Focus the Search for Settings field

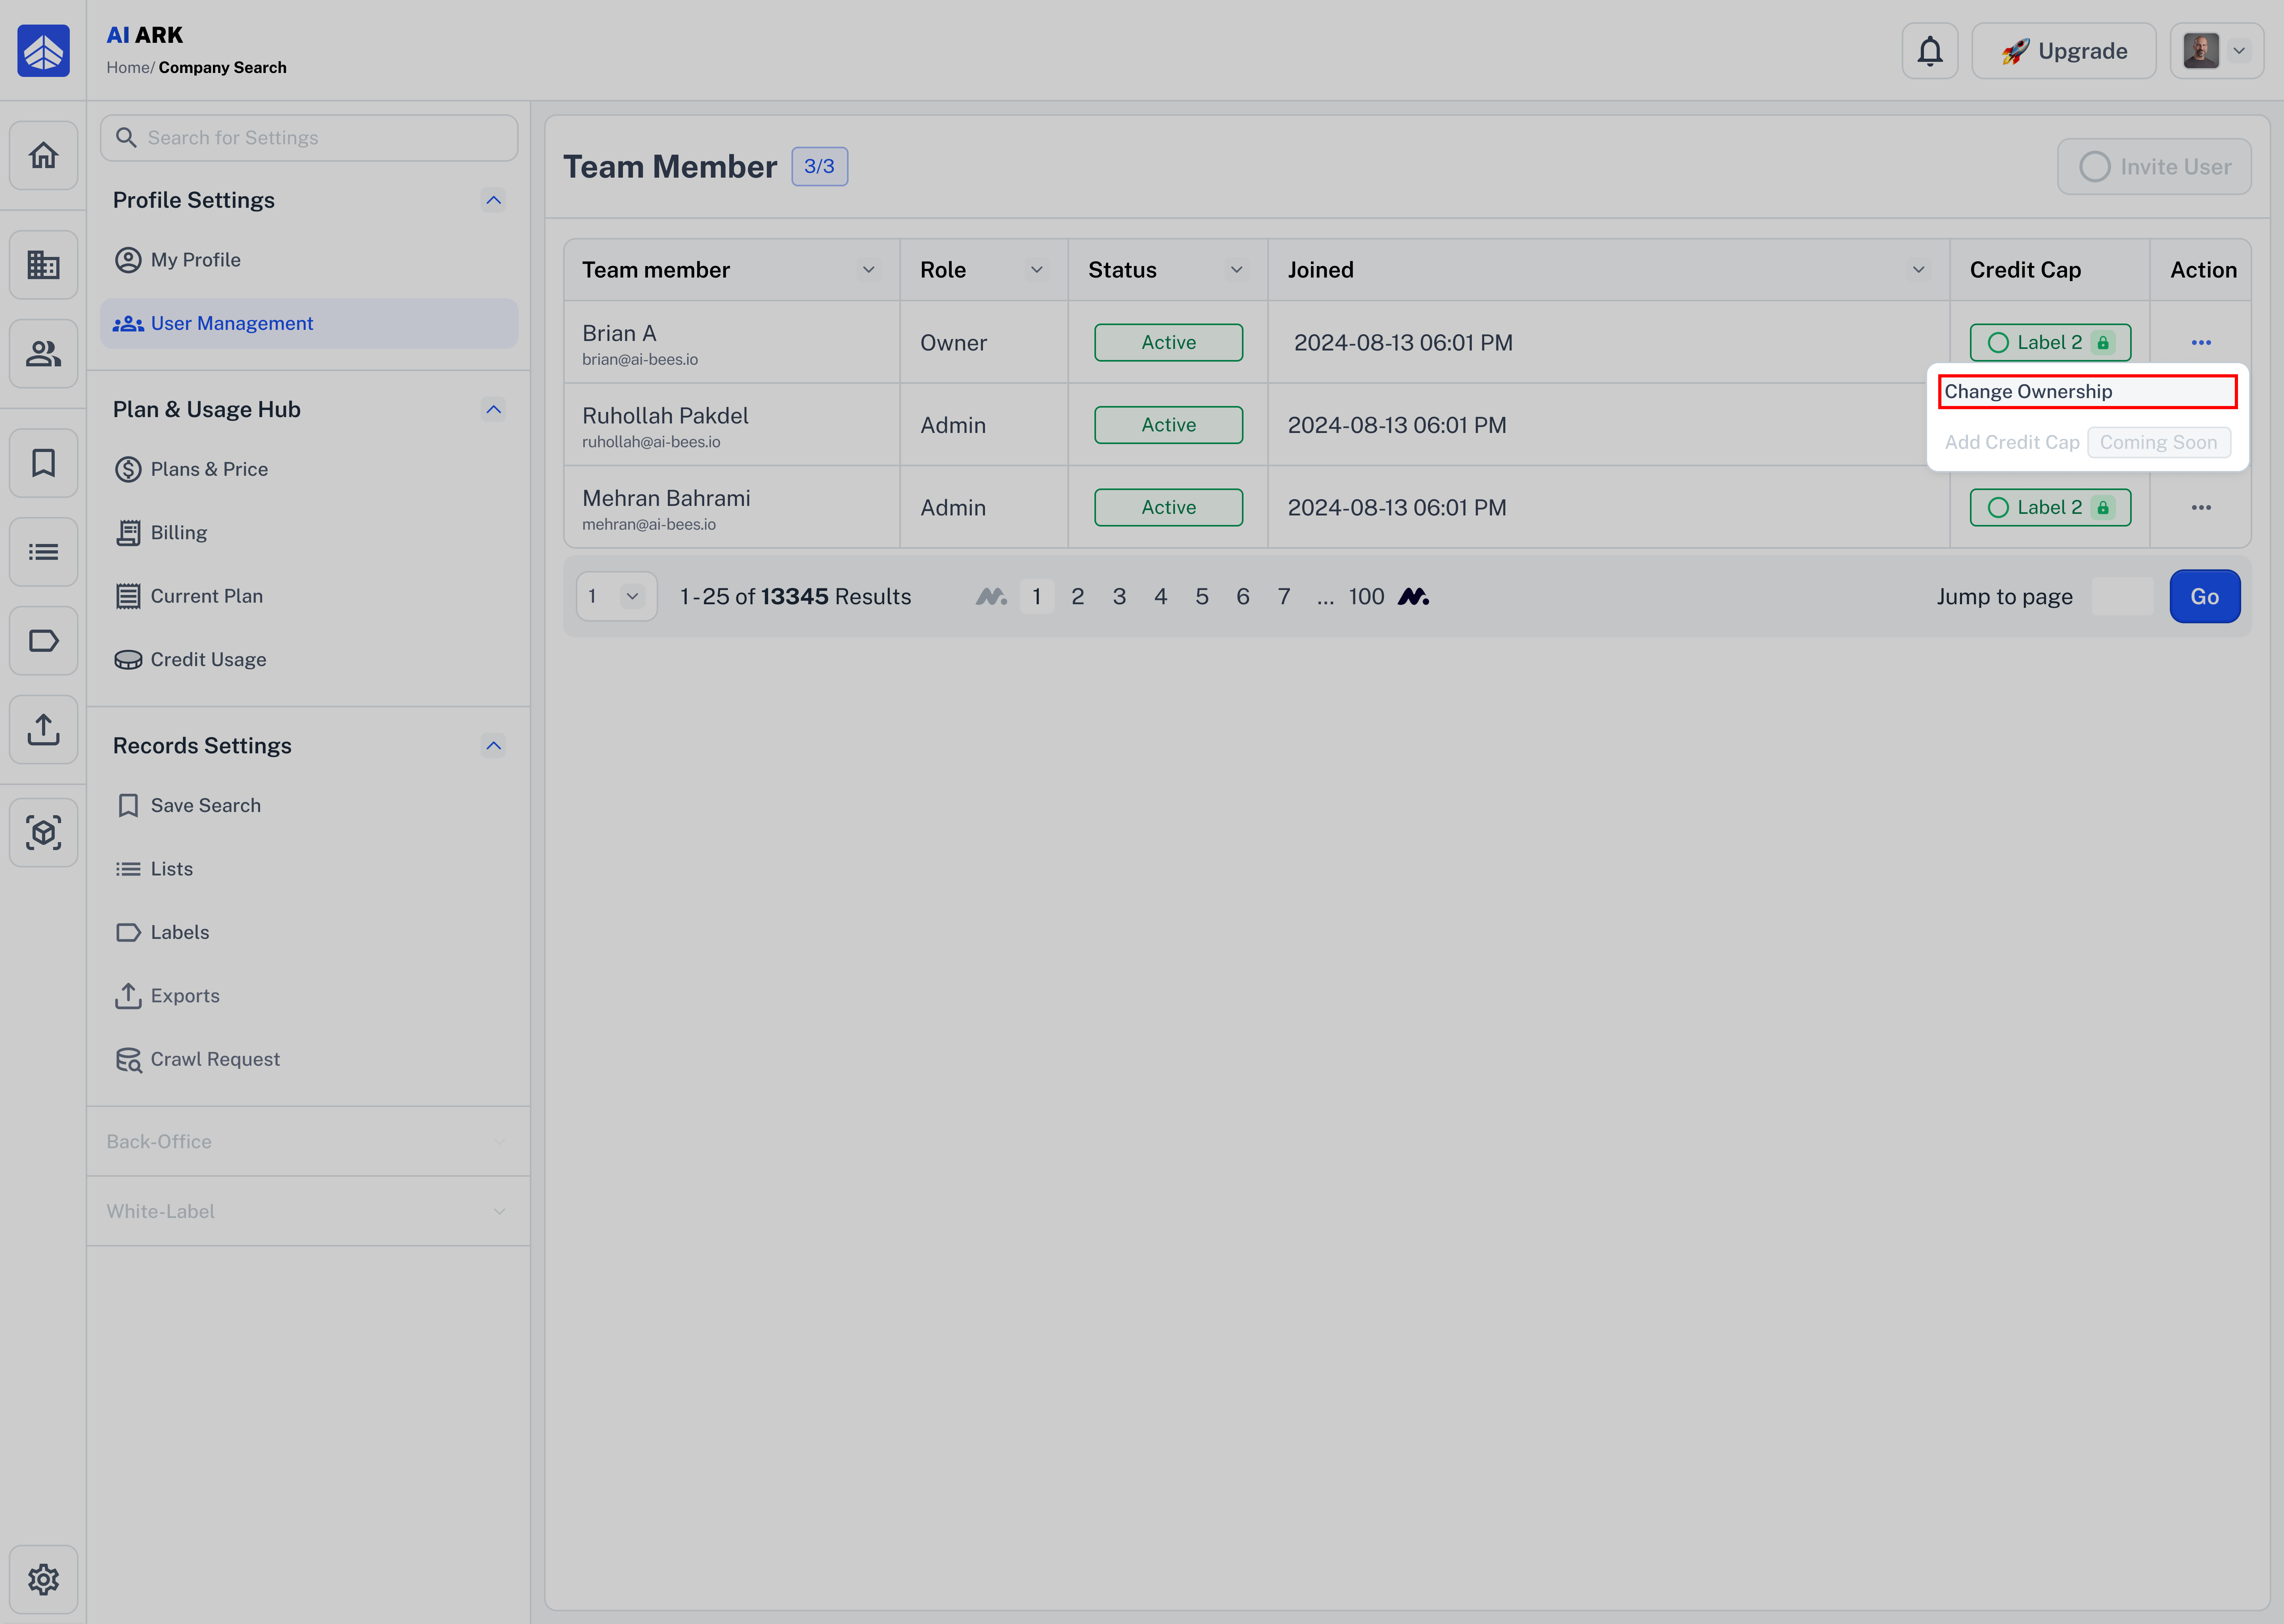click(x=309, y=138)
